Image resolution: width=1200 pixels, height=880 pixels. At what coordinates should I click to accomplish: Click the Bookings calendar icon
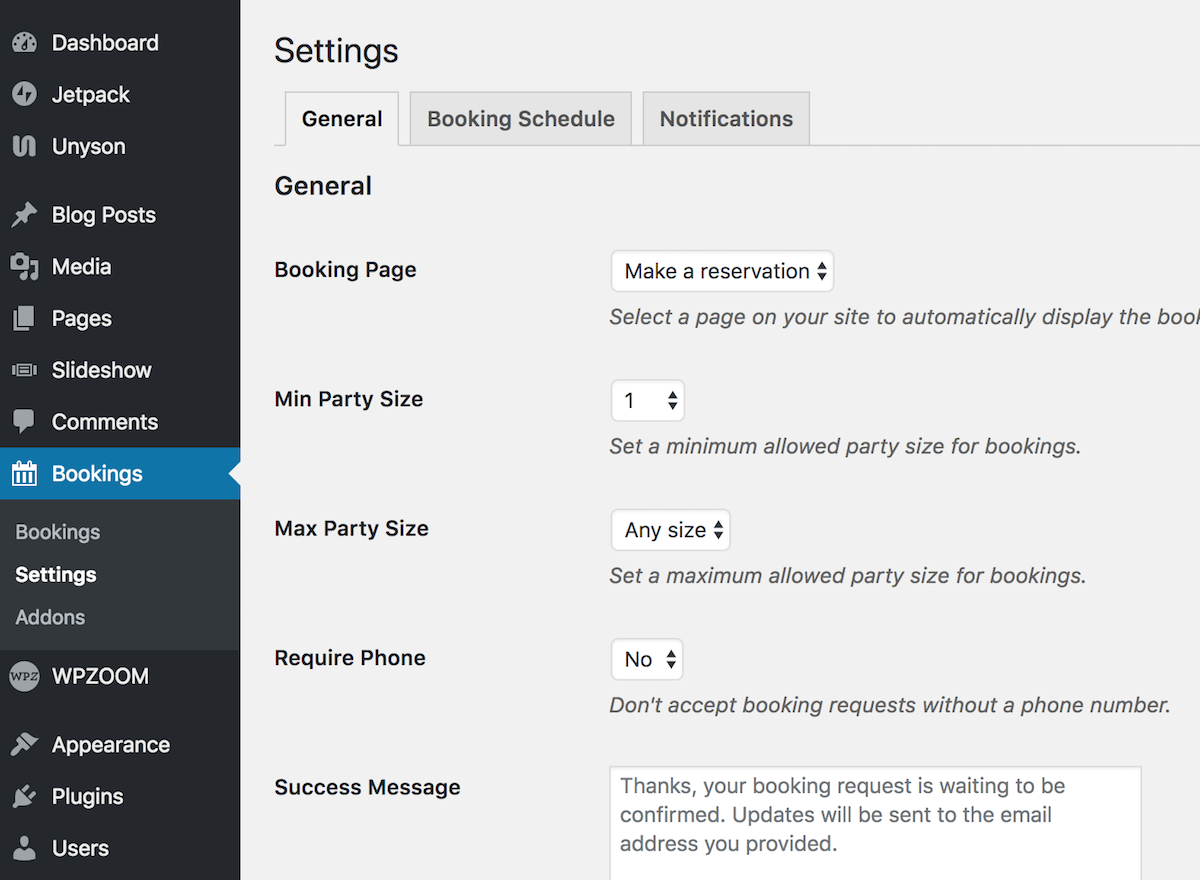click(24, 474)
